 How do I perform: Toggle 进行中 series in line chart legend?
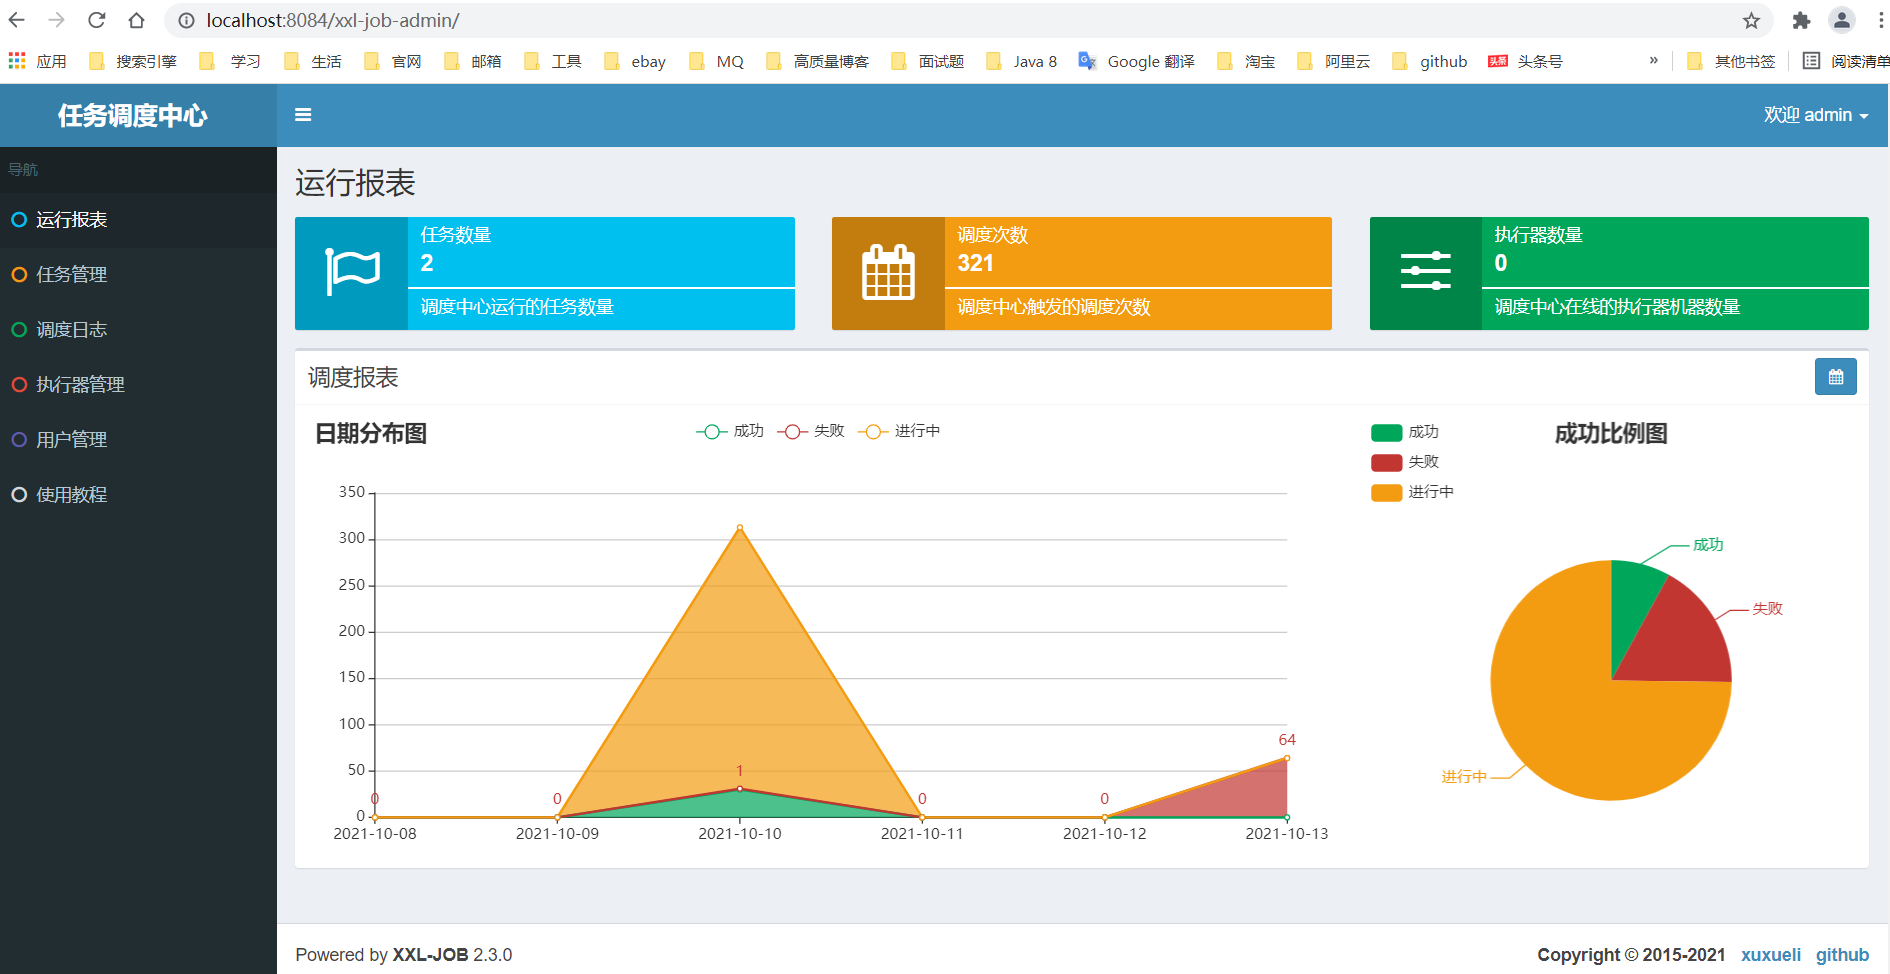click(x=899, y=431)
